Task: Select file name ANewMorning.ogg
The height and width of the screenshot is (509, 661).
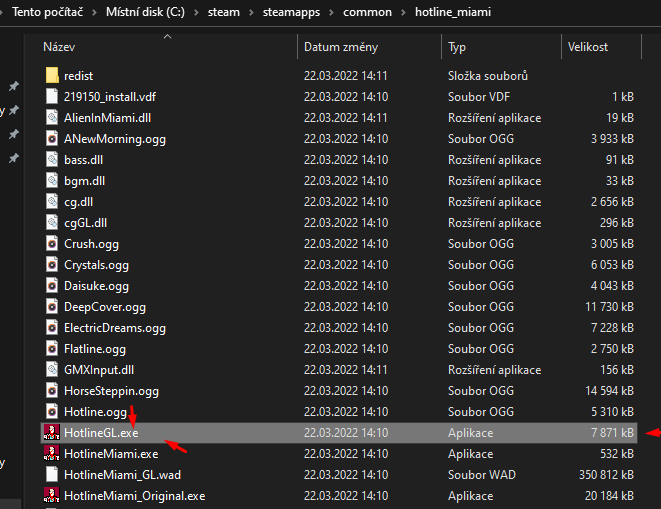Action: pyautogui.click(x=115, y=139)
